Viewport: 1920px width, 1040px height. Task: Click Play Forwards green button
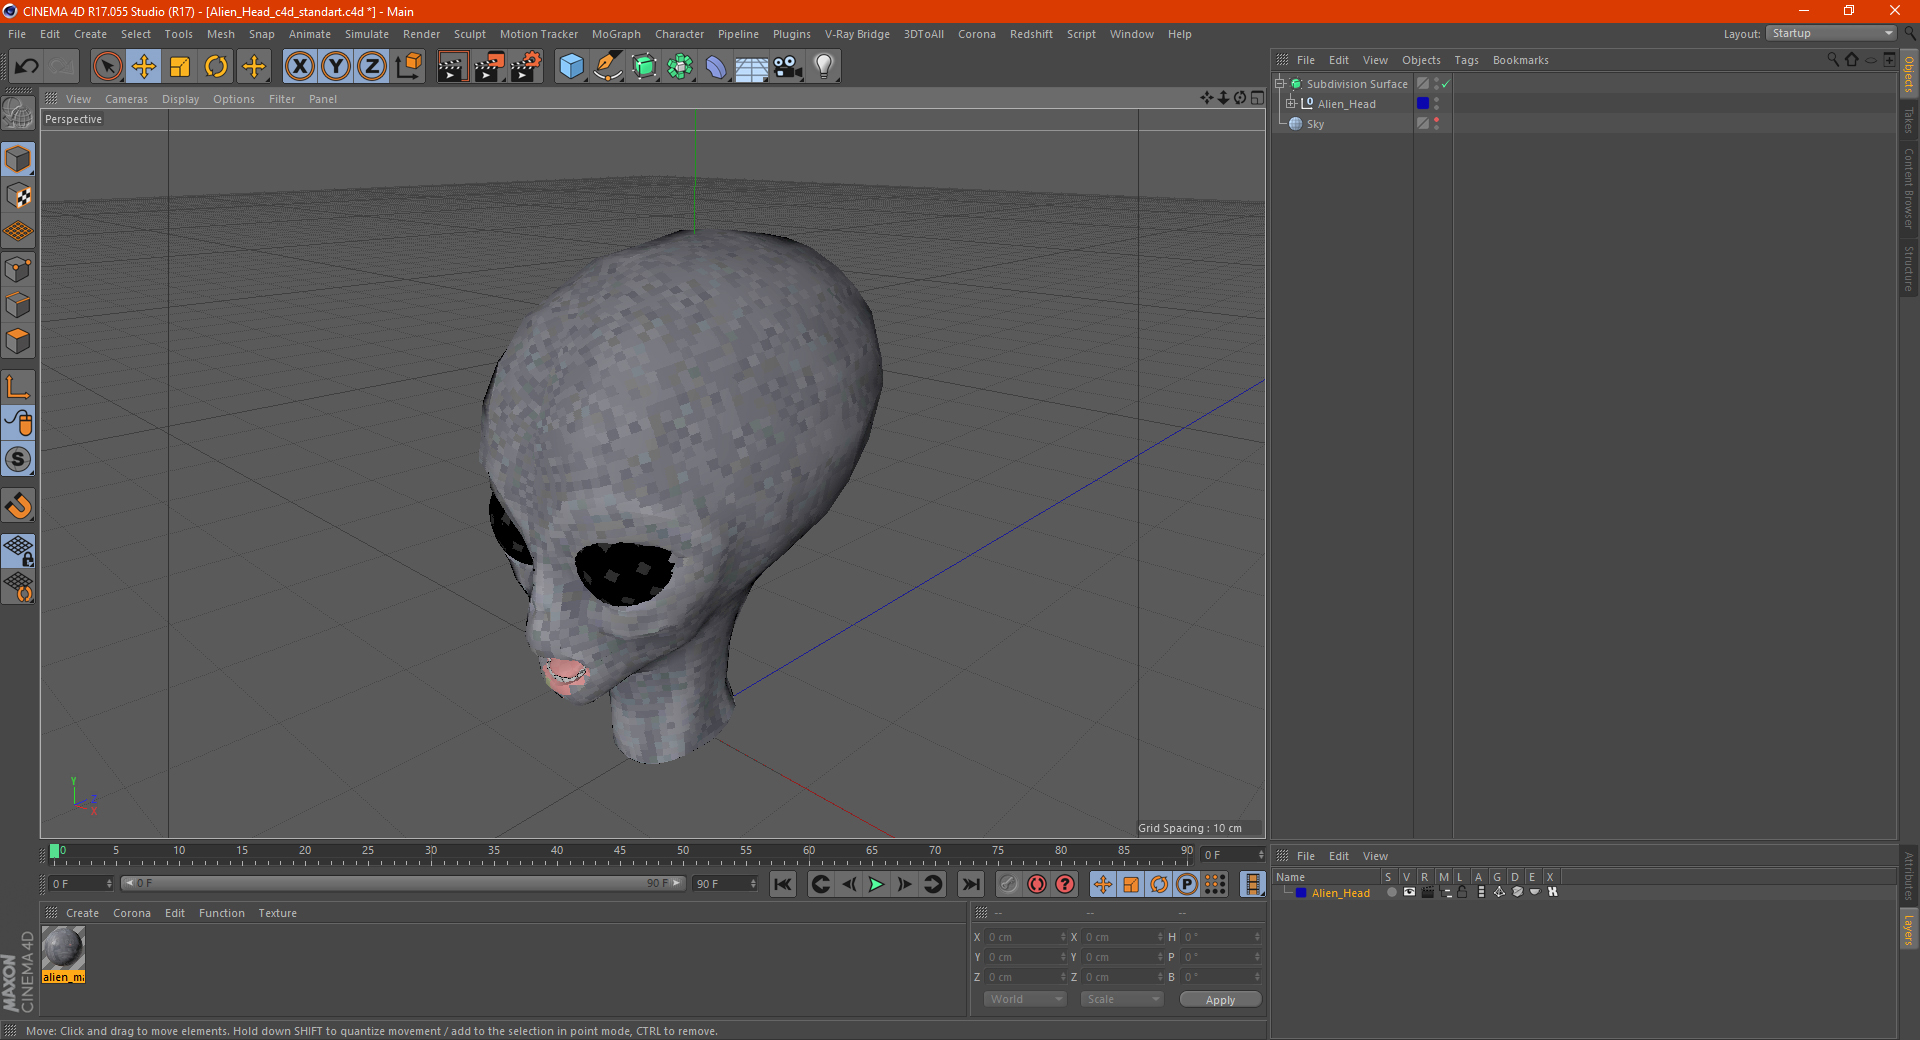(876, 884)
